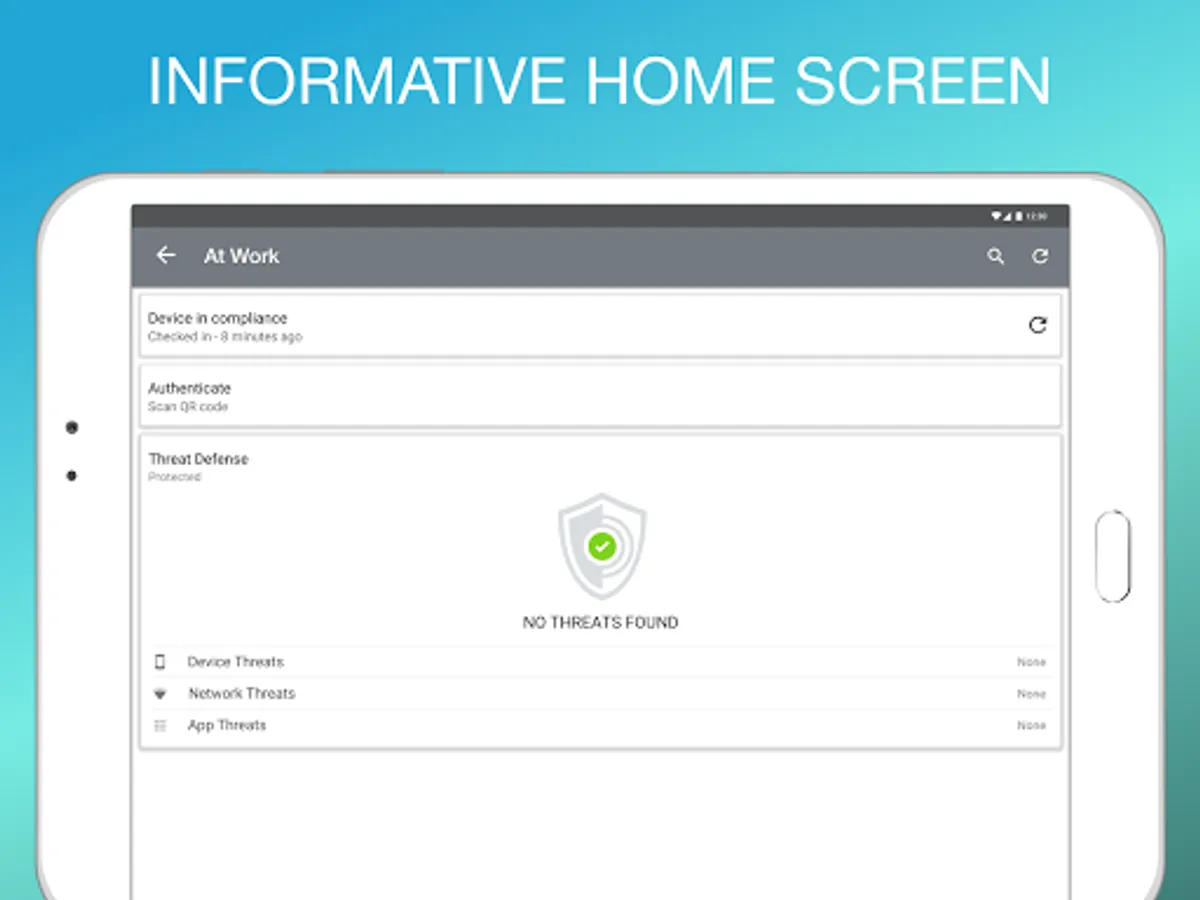Viewport: 1200px width, 900px height.
Task: Tap Checked in - 8 minutes ago
Action: click(x=225, y=337)
